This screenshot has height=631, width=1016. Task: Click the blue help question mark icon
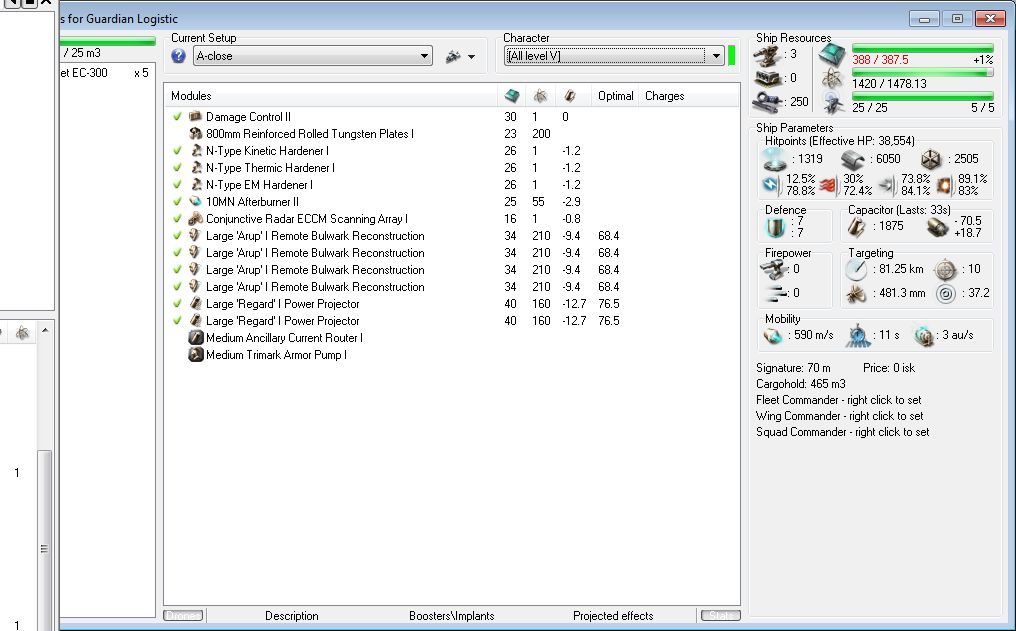(x=179, y=56)
